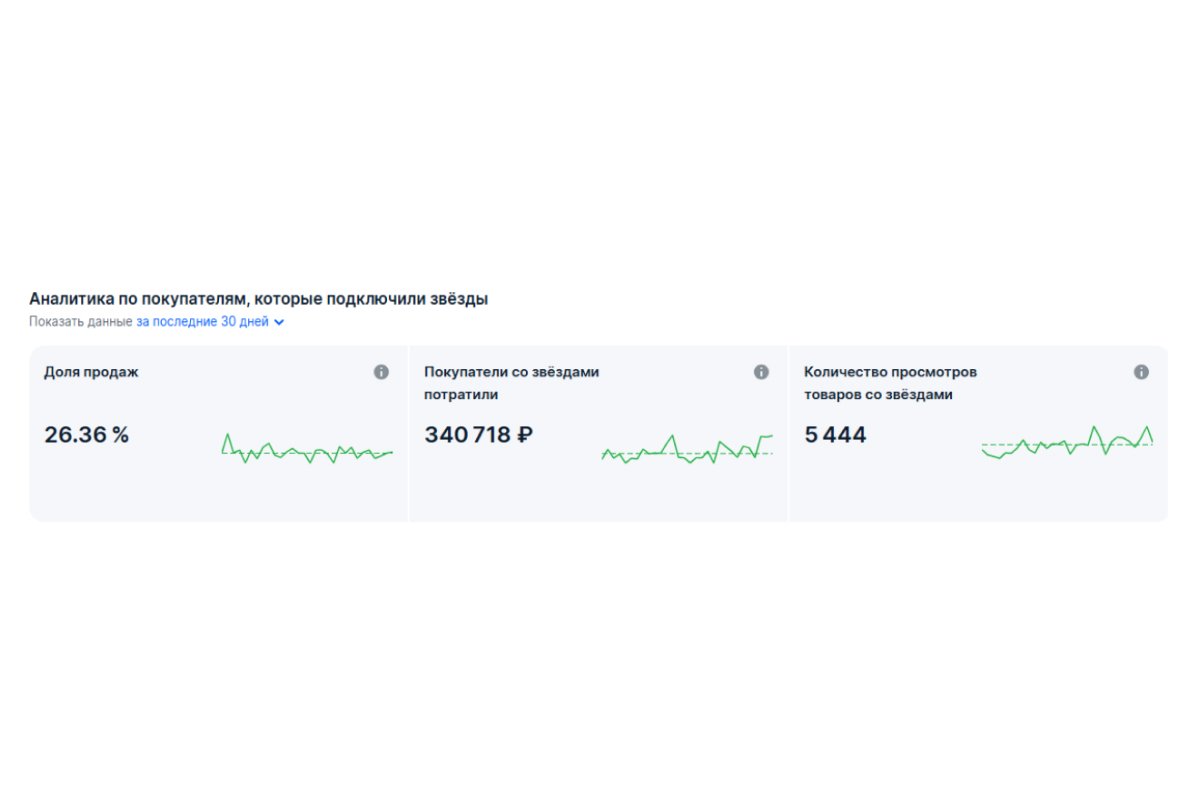Click the 5 444 views count

[x=835, y=435]
